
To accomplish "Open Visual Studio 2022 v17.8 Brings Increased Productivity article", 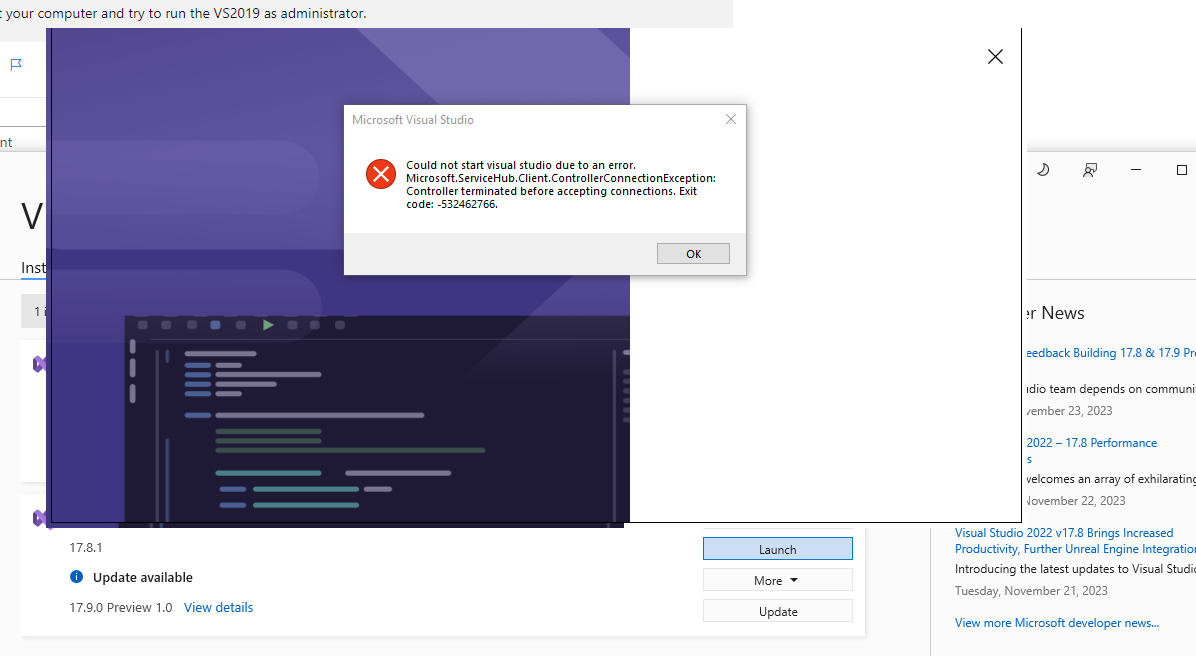I will click(1075, 541).
